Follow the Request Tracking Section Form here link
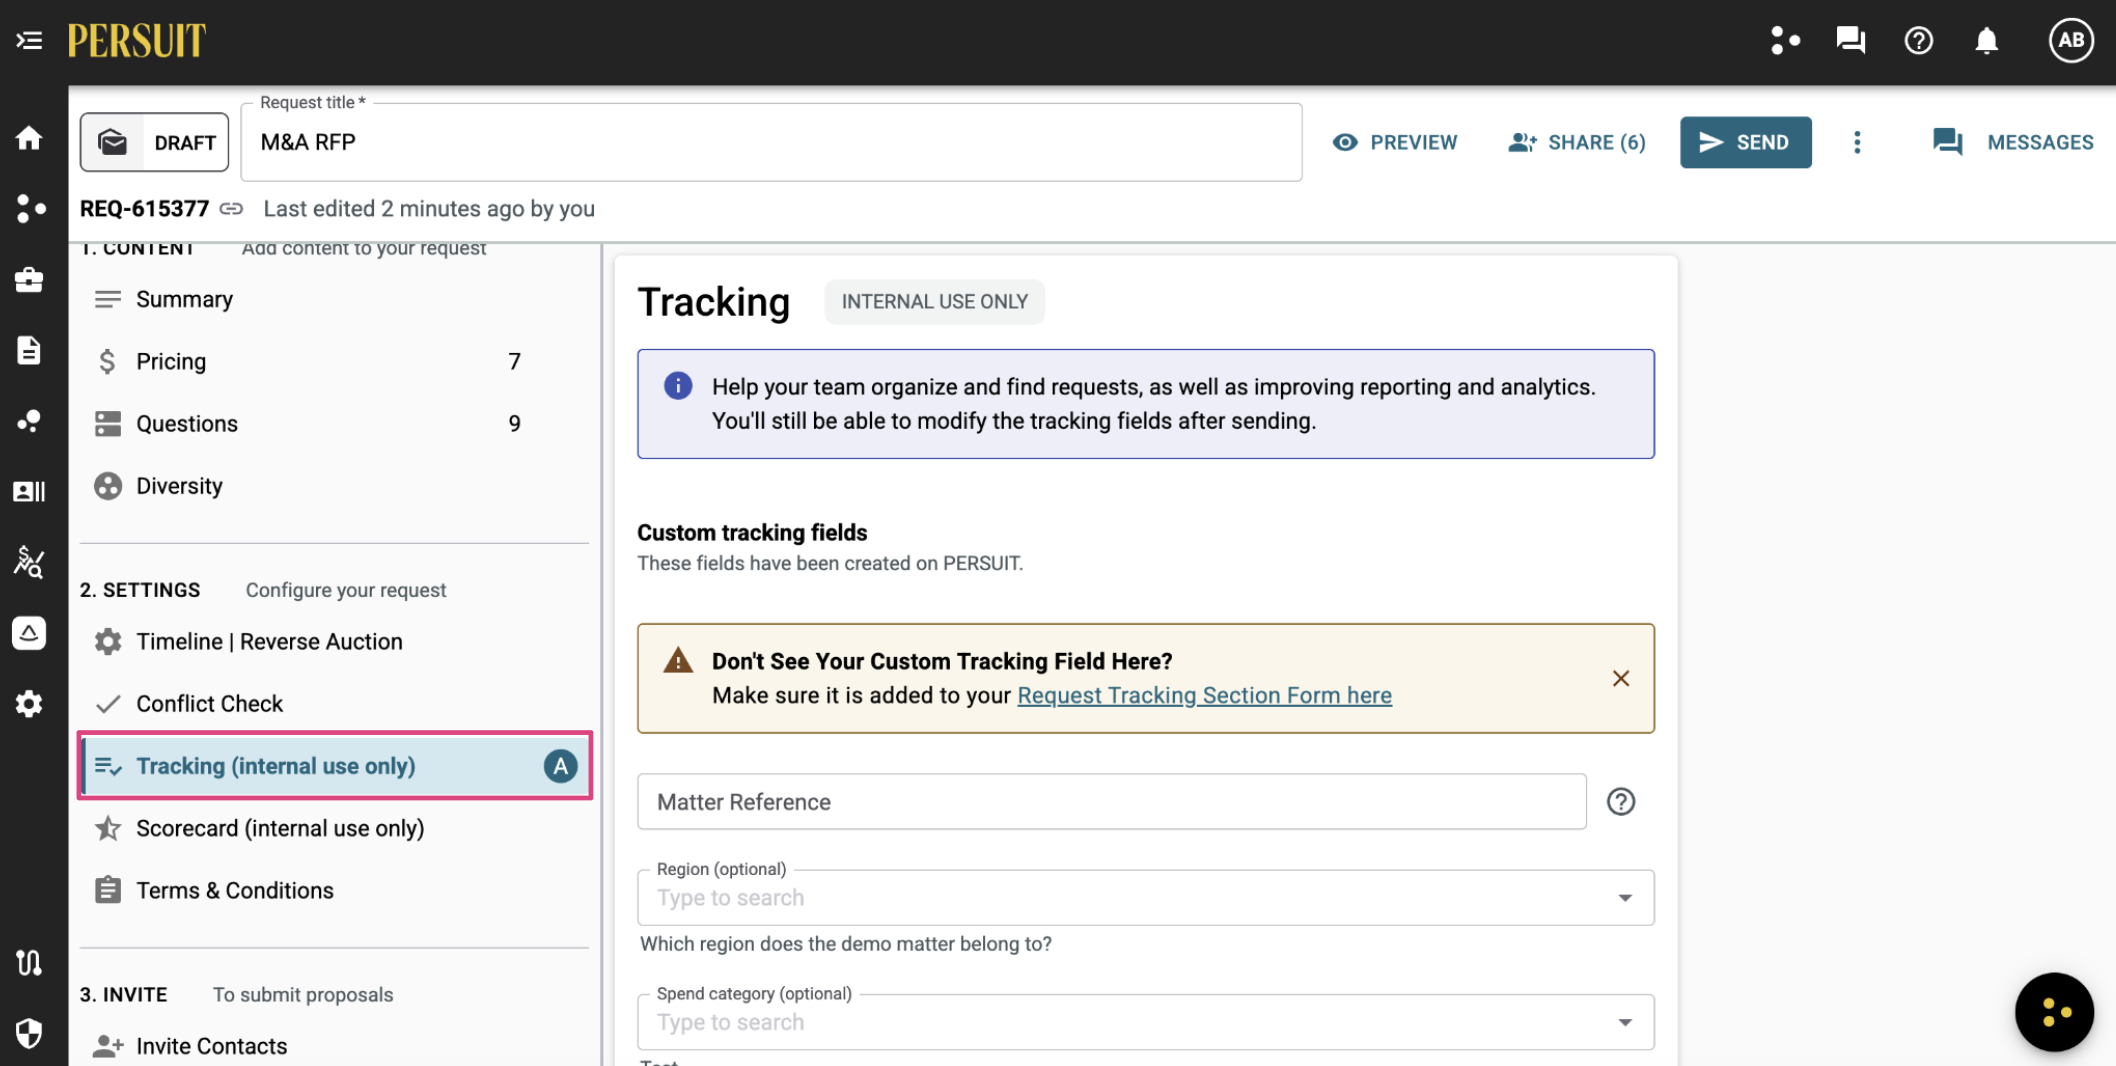This screenshot has height=1066, width=2116. coord(1204,695)
